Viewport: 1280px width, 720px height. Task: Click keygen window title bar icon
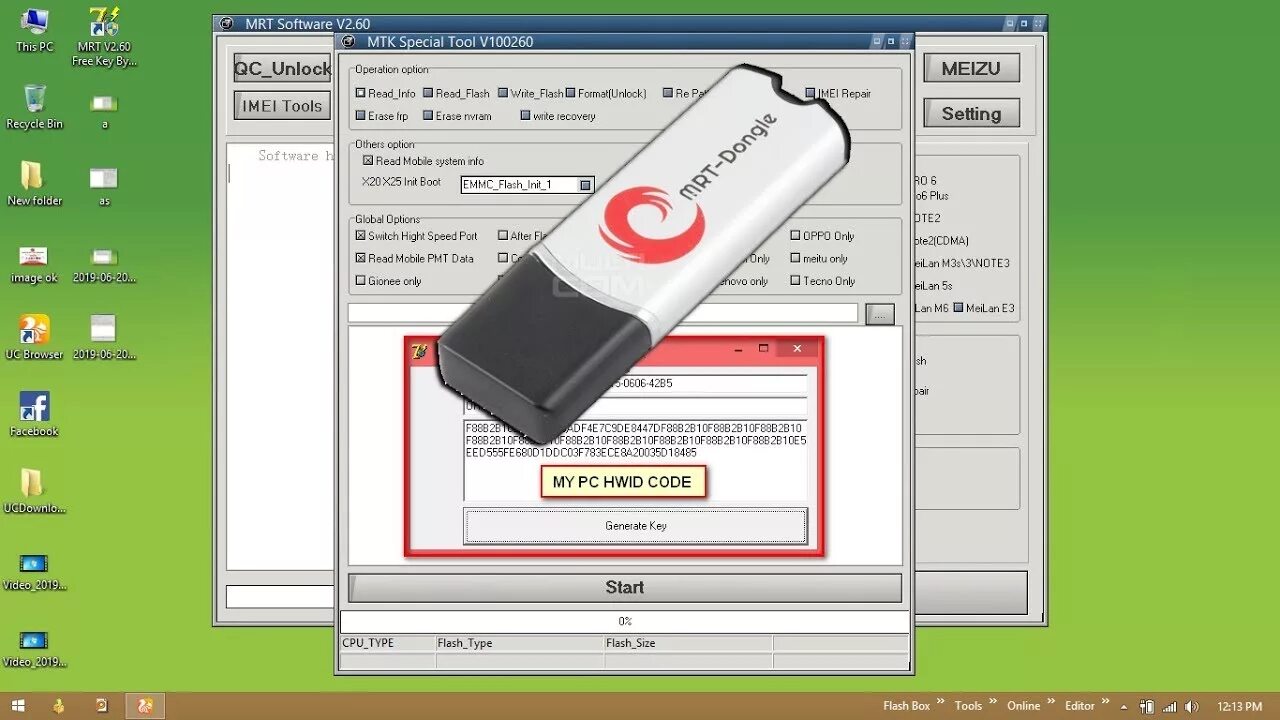coord(419,350)
